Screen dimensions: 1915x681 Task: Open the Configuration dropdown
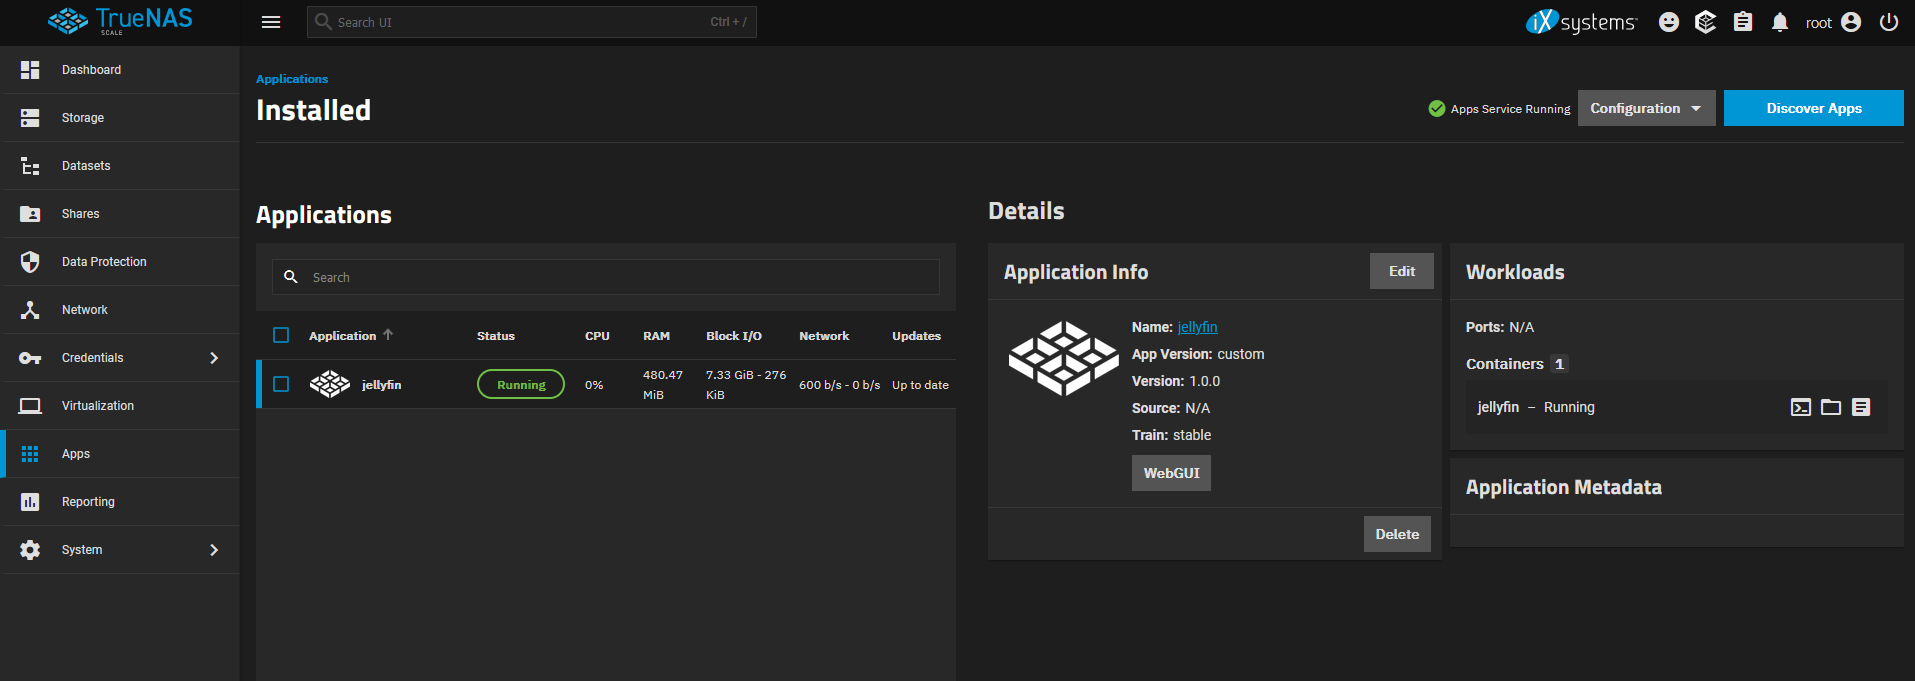pos(1646,108)
